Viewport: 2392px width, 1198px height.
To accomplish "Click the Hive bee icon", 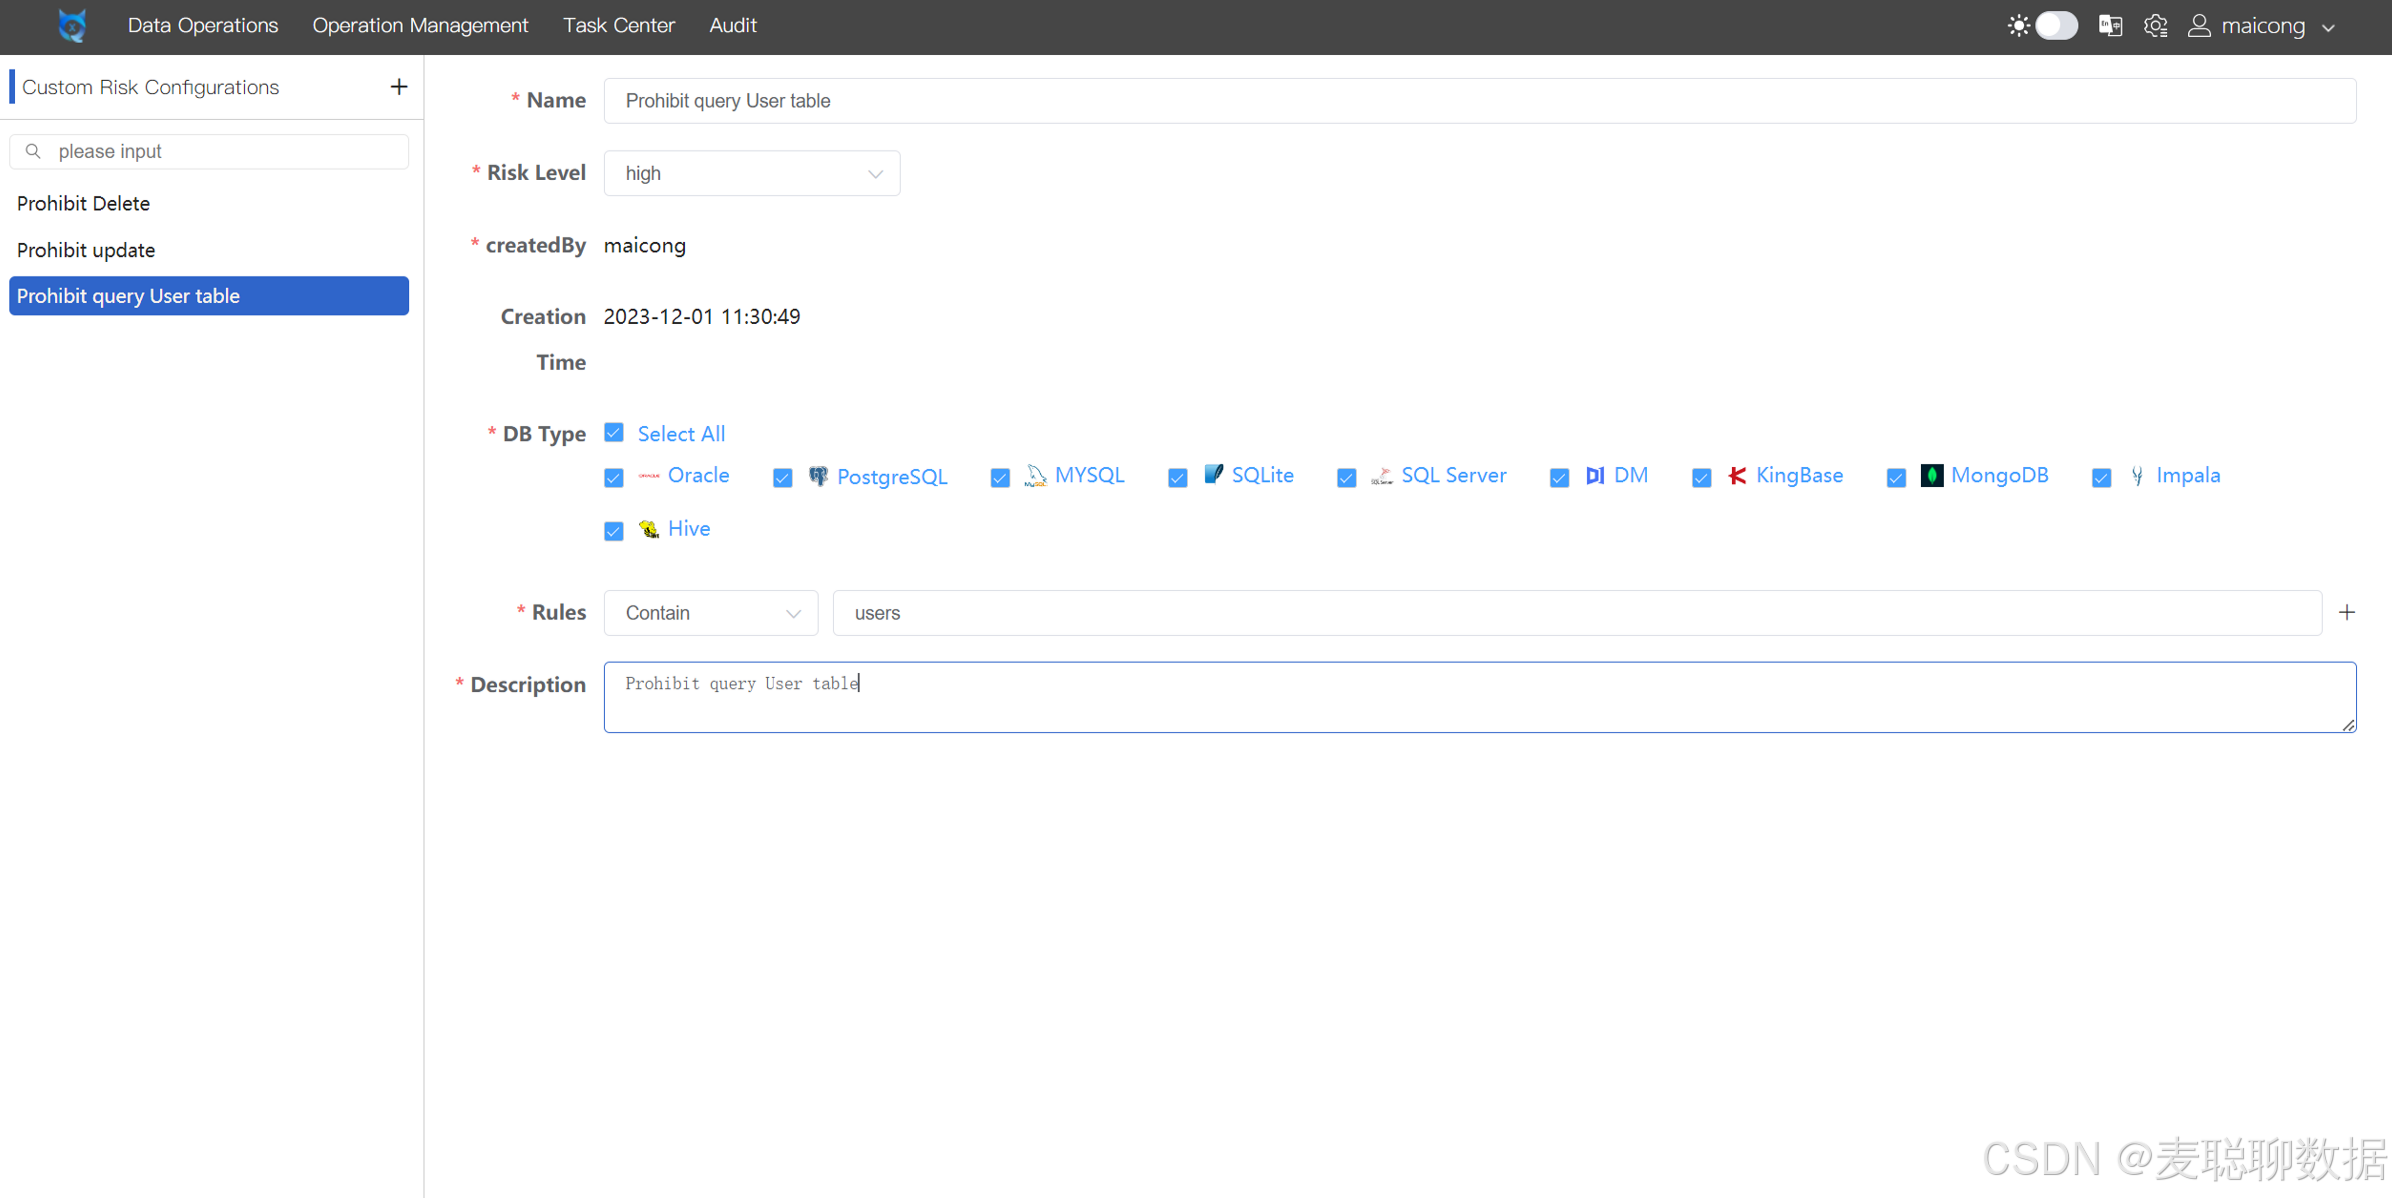I will click(649, 529).
